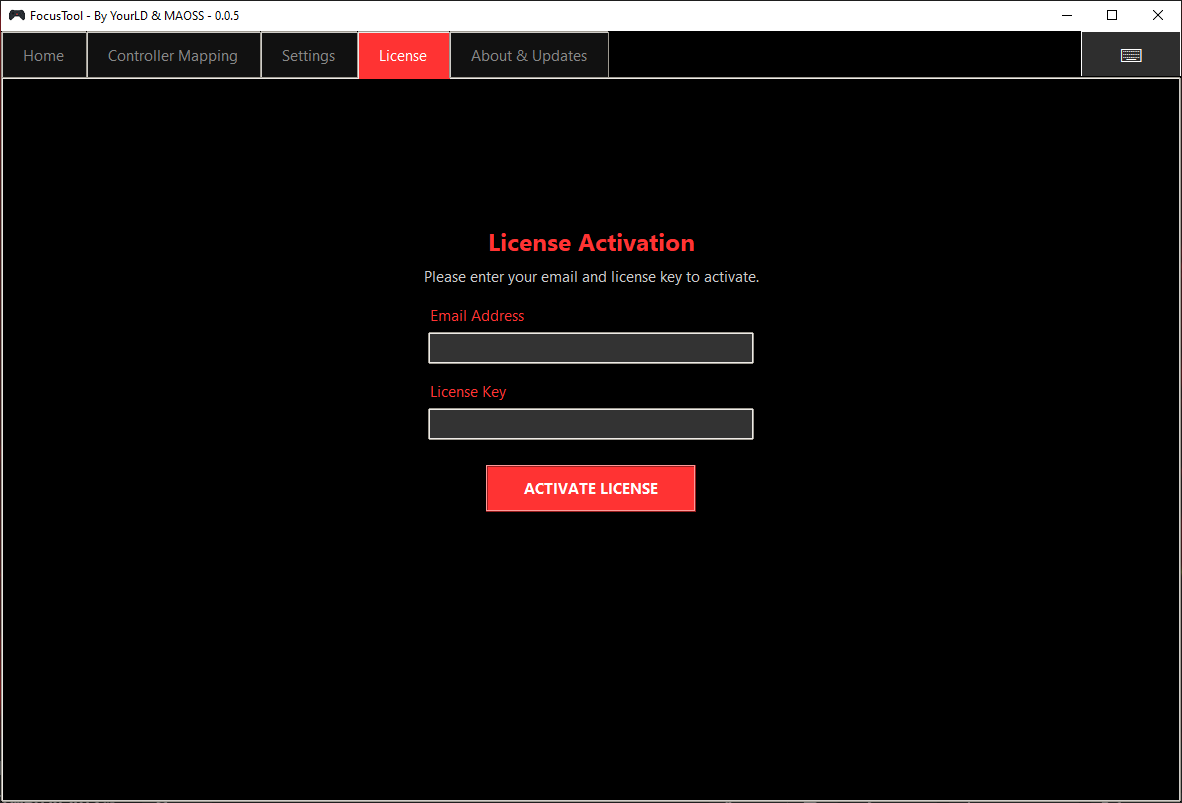Select the License tab
The height and width of the screenshot is (803, 1182).
[x=403, y=55]
